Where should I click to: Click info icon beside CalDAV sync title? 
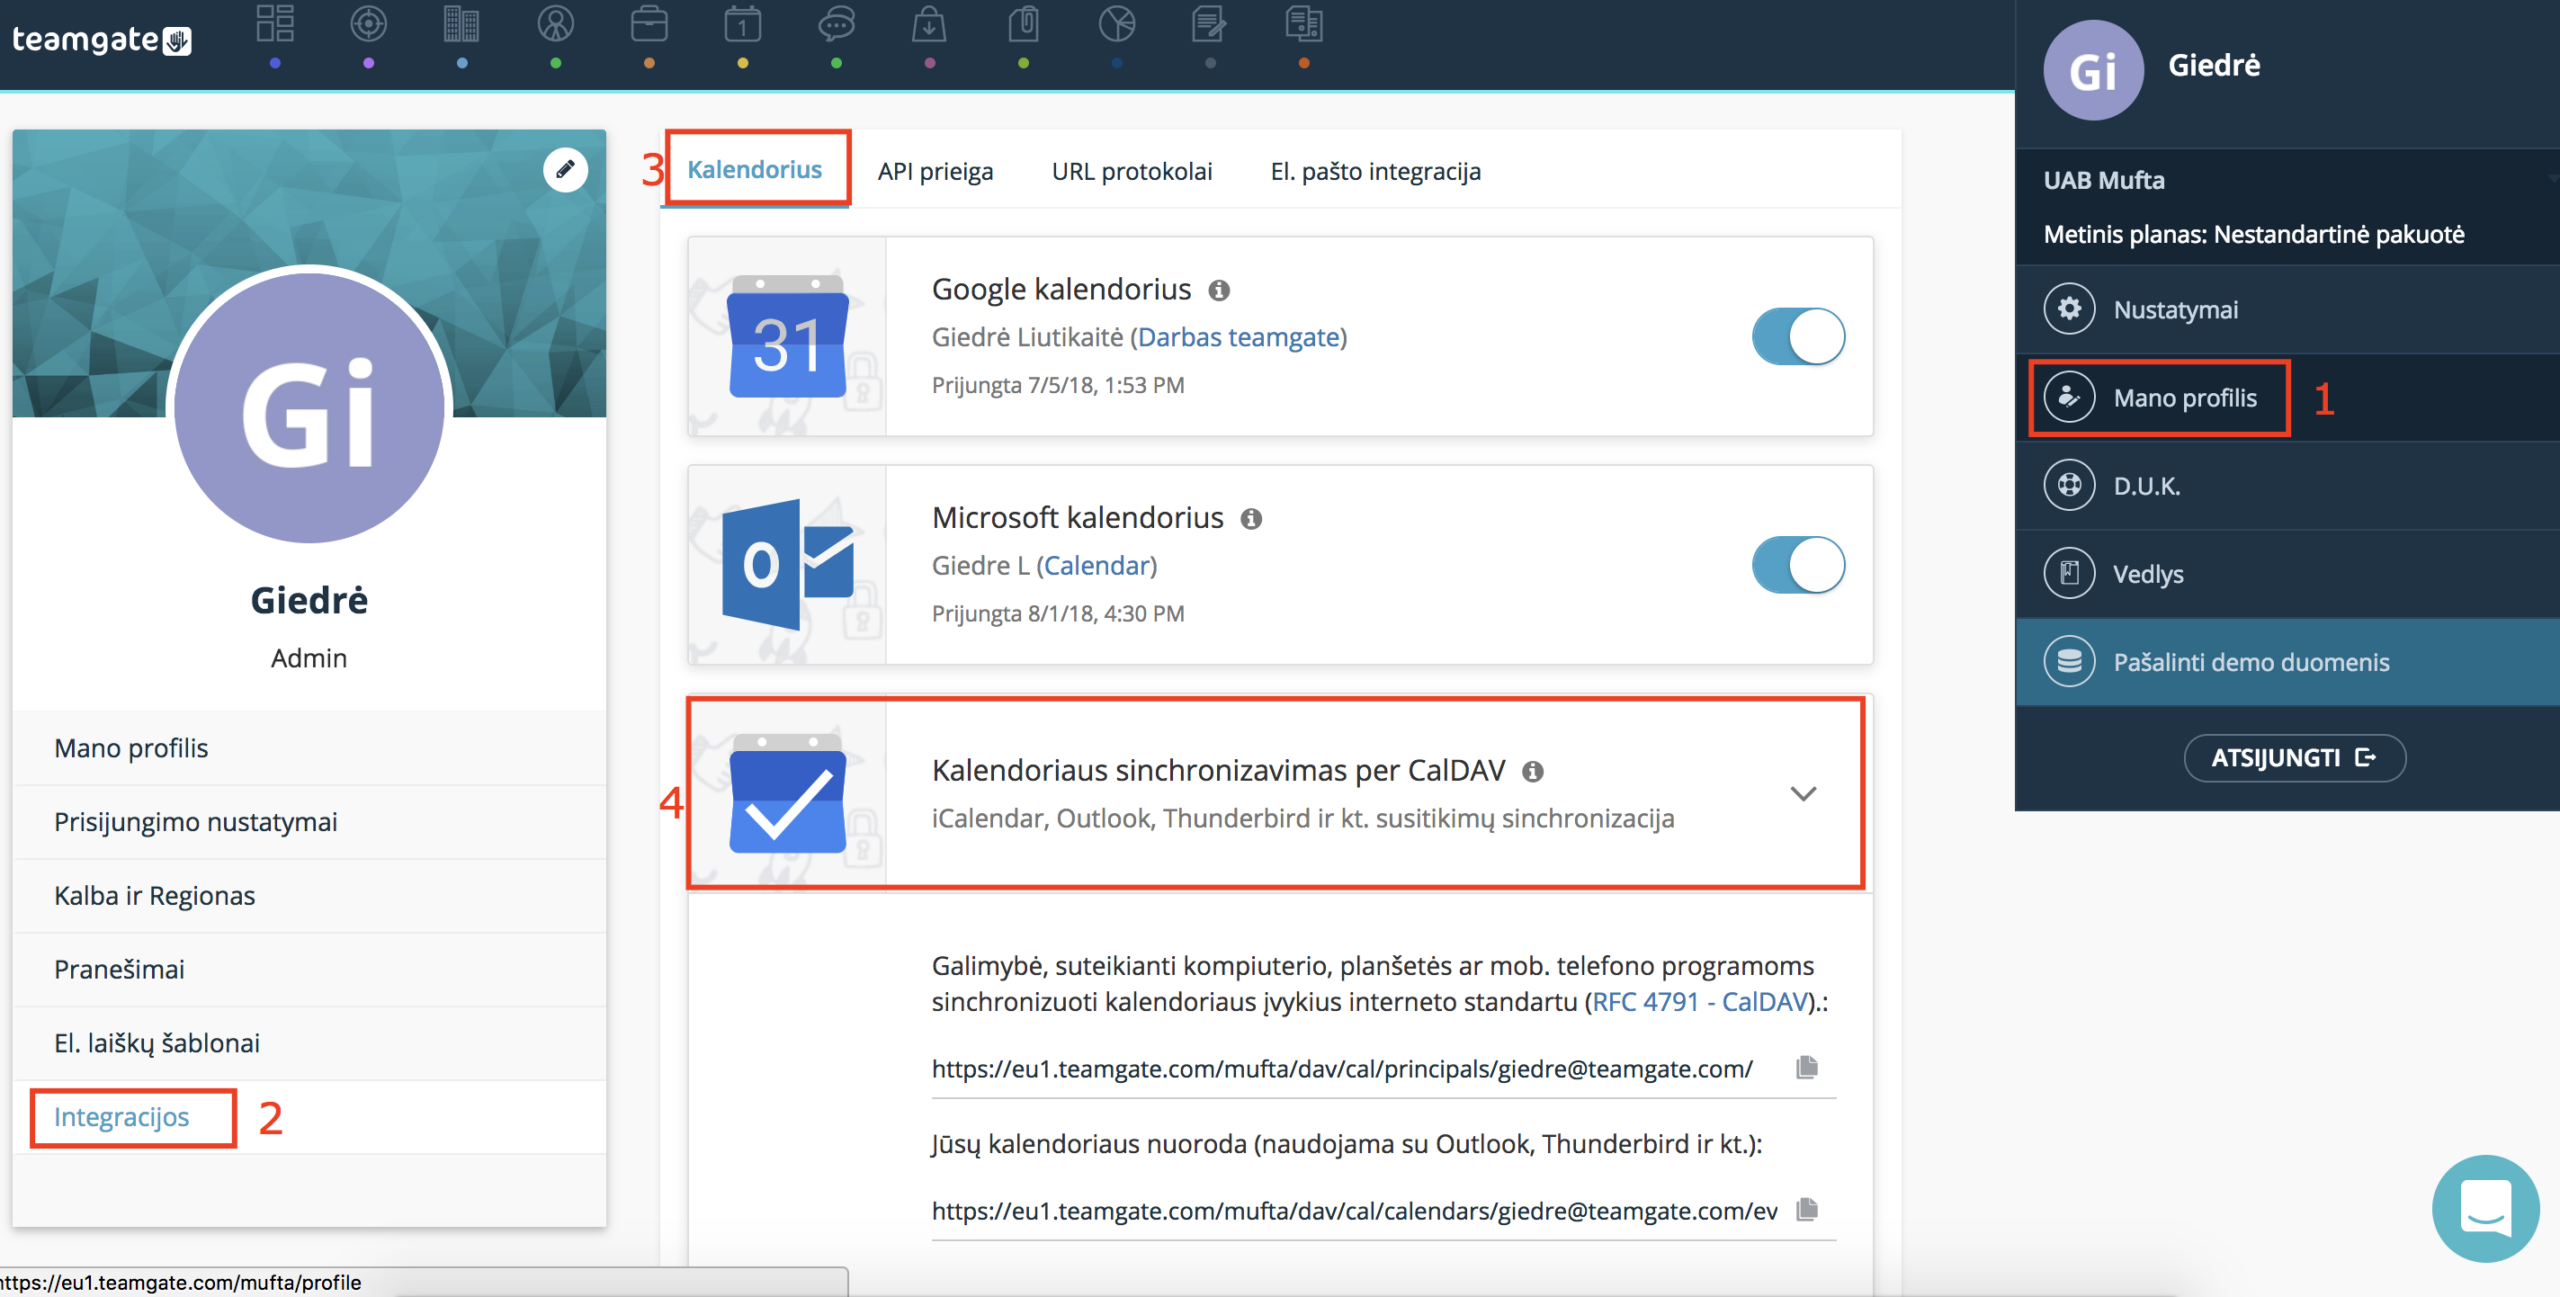(x=1533, y=771)
